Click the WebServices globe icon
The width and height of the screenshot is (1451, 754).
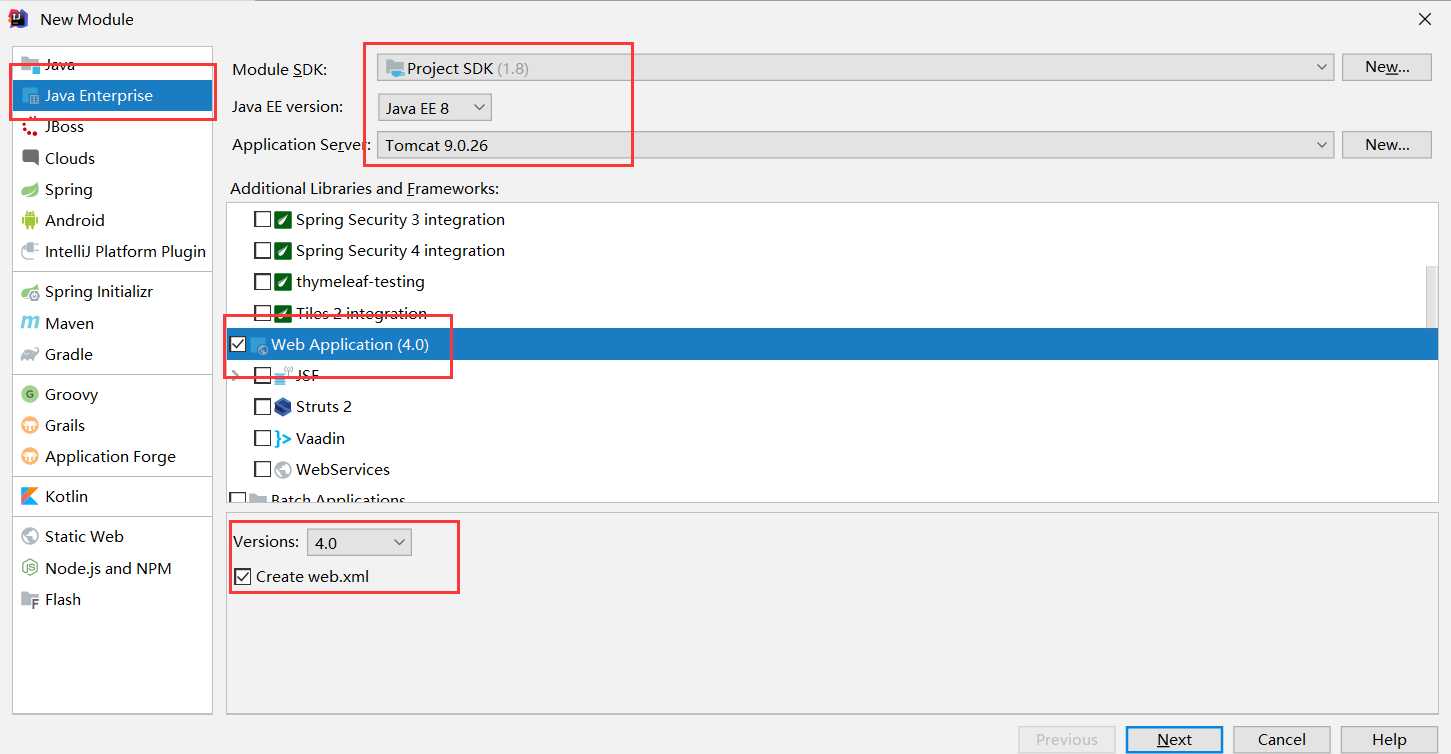coord(283,469)
